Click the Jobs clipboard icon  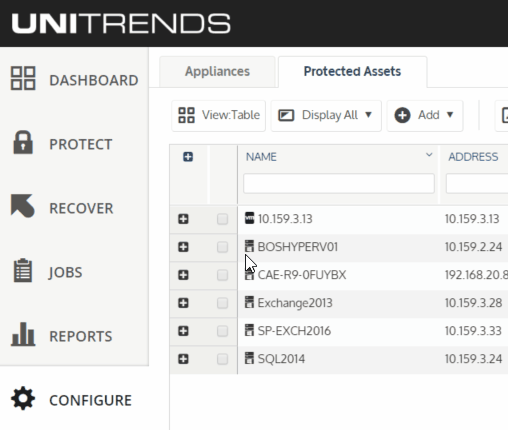23,270
